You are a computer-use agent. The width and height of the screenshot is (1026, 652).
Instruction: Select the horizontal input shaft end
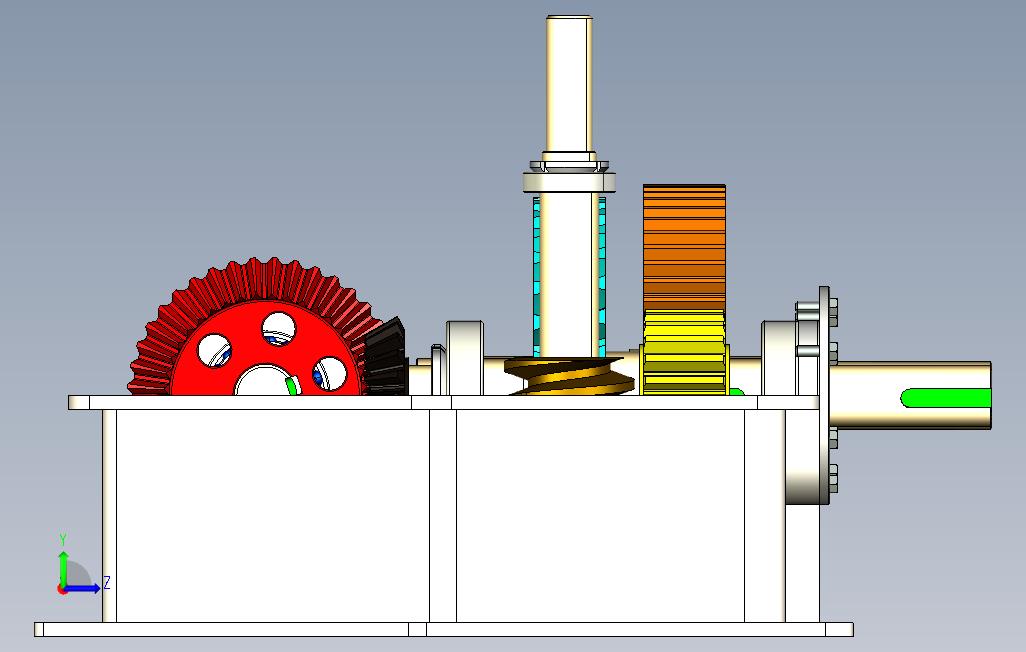click(911, 396)
